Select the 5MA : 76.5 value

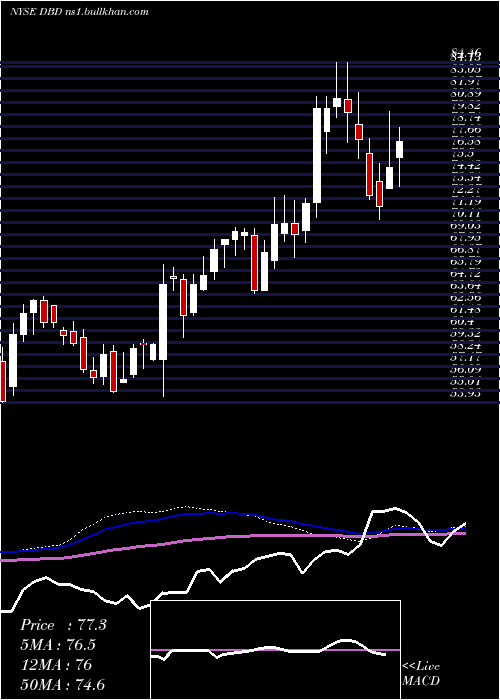tap(58, 645)
